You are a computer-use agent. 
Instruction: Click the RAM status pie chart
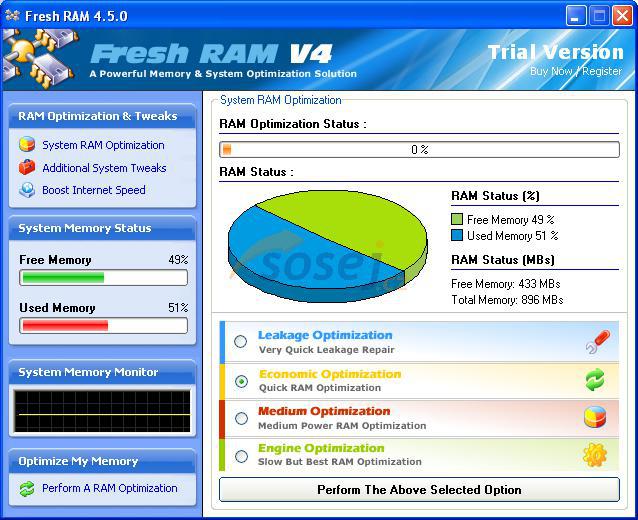click(328, 246)
